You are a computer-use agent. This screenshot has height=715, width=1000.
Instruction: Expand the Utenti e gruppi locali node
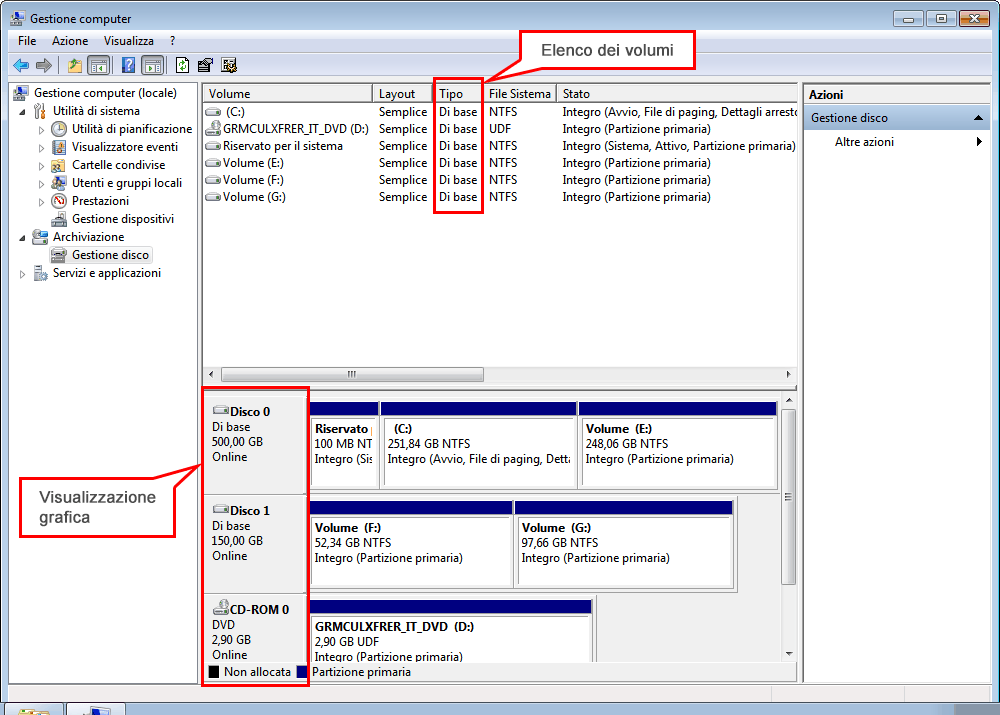41,184
